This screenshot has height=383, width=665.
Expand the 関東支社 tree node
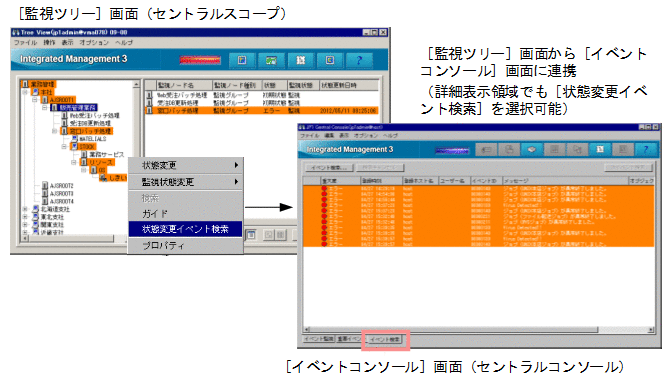click(x=25, y=224)
